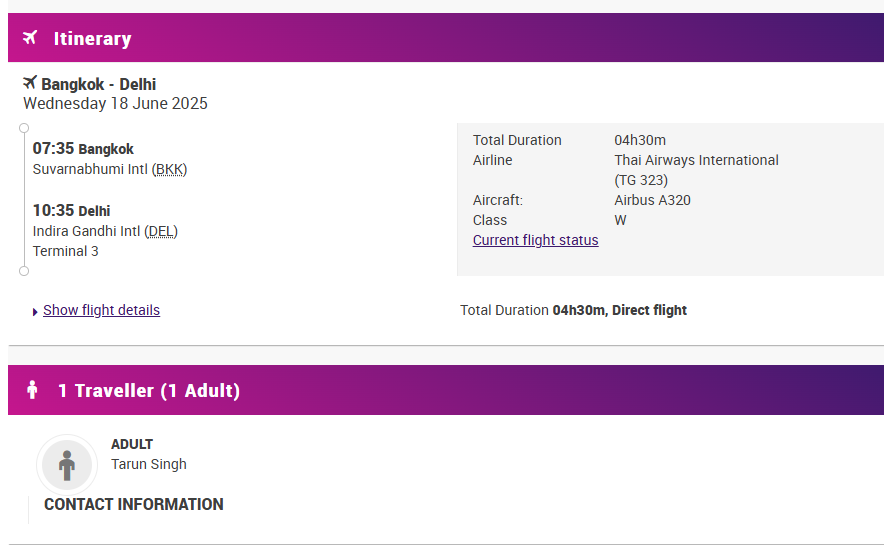884x545 pixels.
Task: Click the flight number TG 323
Action: point(641,180)
